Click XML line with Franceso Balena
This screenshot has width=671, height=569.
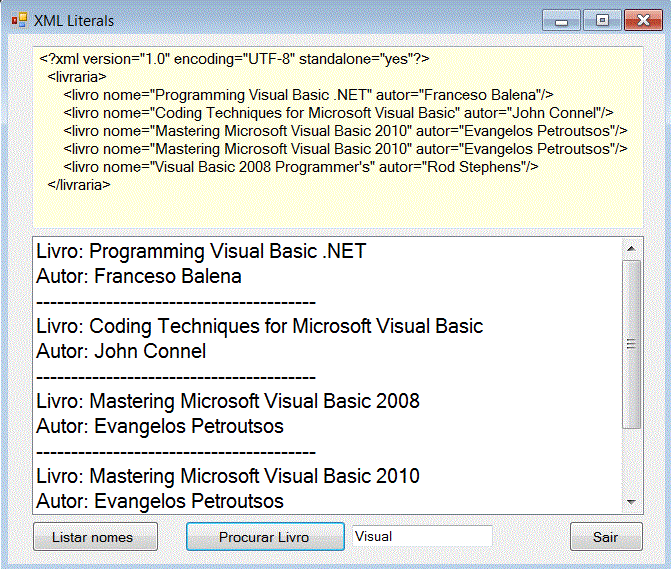click(309, 95)
